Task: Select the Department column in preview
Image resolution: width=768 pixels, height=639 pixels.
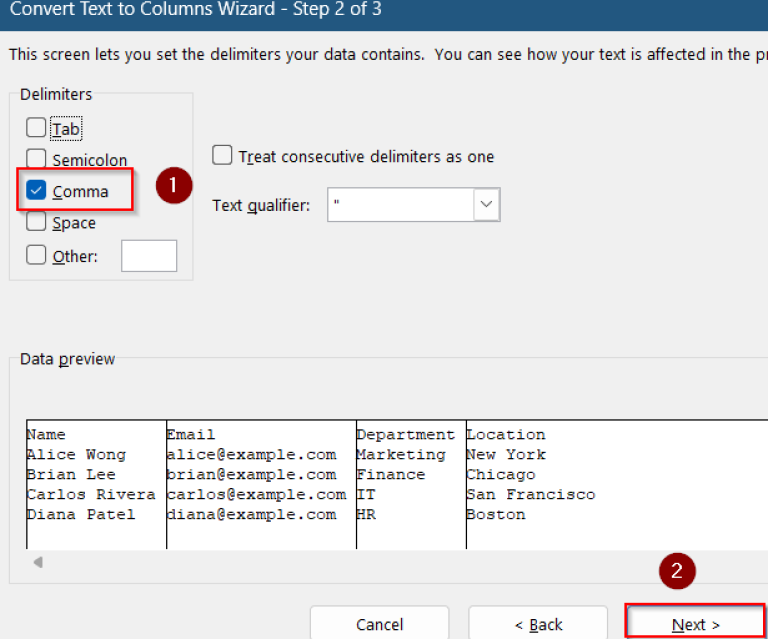Action: [405, 435]
